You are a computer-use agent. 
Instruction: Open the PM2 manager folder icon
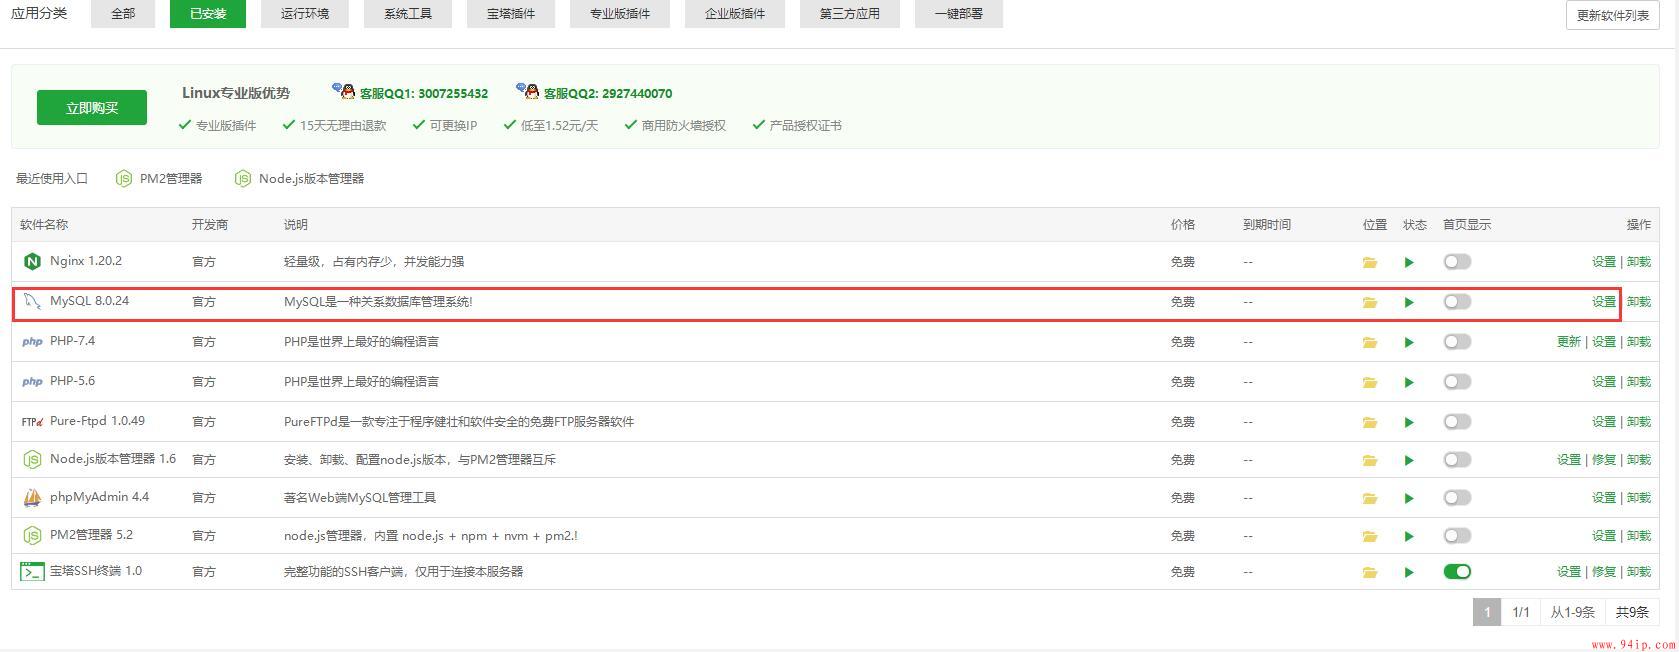point(1369,536)
